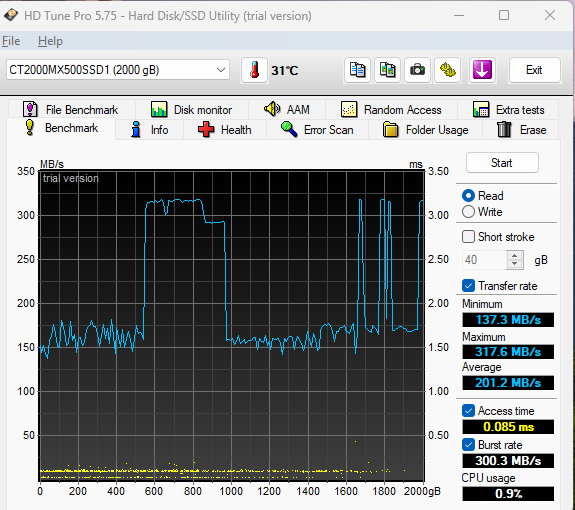Close the HD Tune Pro window
This screenshot has height=510, width=575.
(550, 15)
